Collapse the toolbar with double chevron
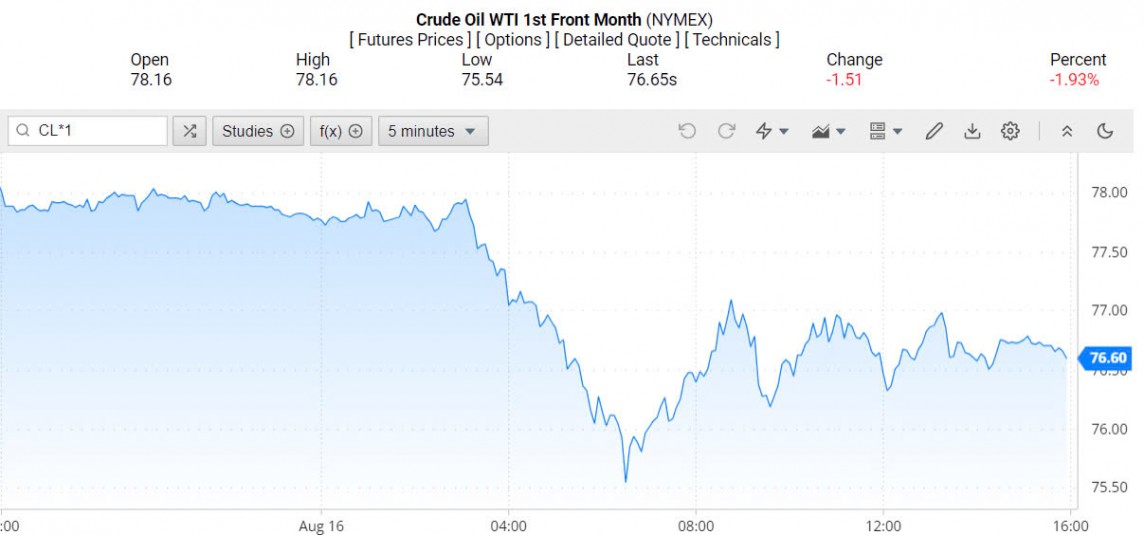This screenshot has width=1144, height=535. (x=1067, y=131)
